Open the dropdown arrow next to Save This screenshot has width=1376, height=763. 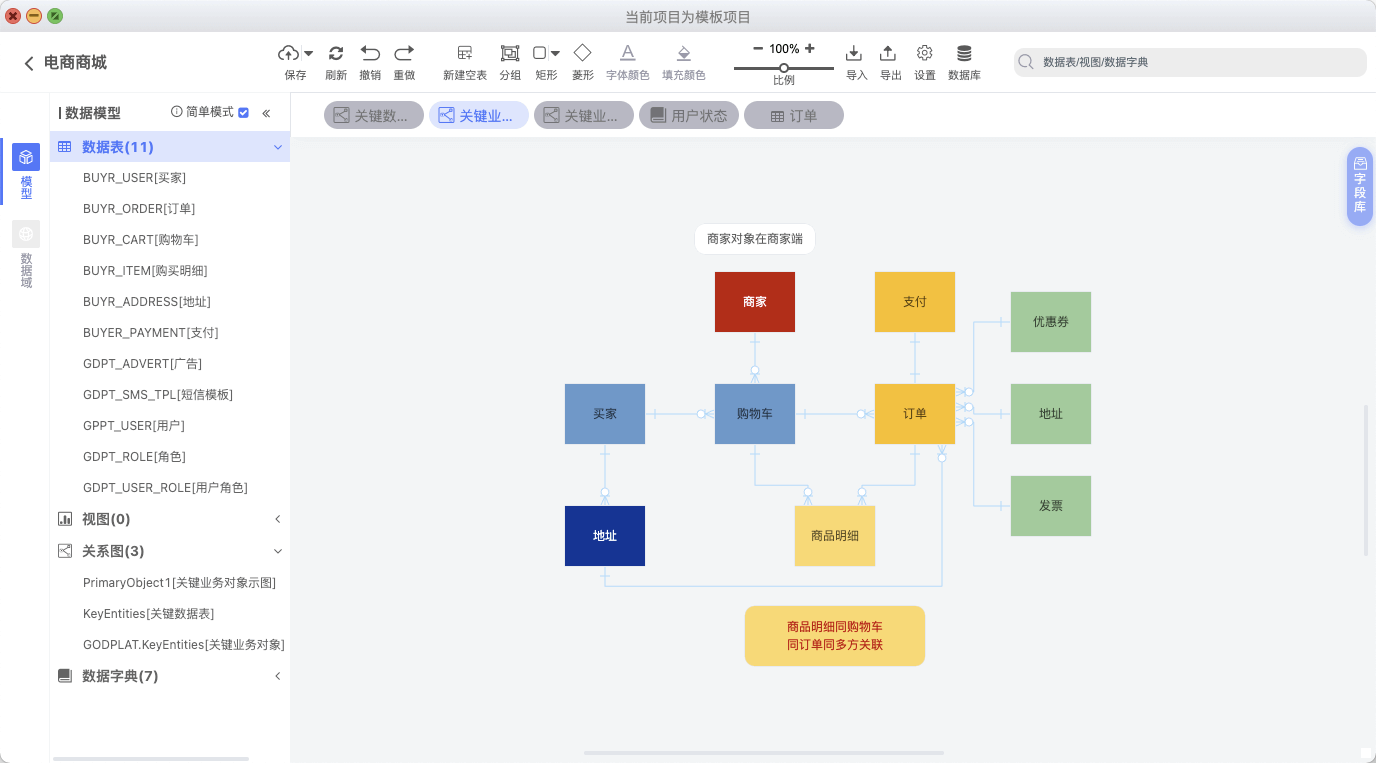(x=309, y=53)
